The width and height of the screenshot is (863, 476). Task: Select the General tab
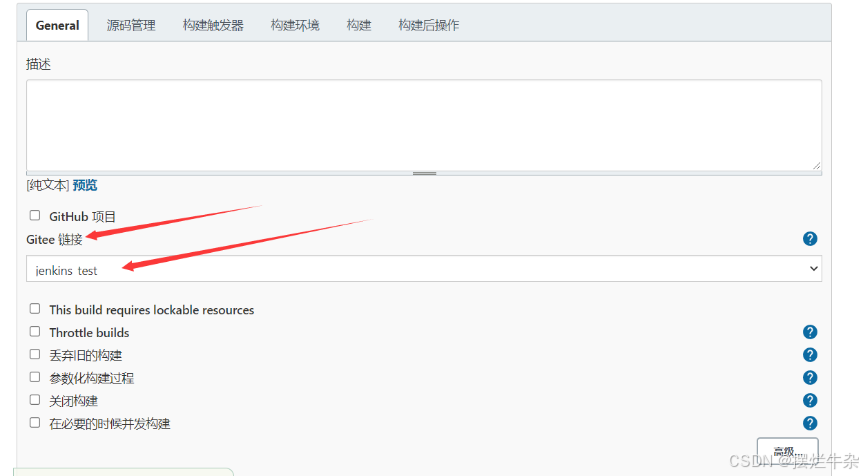point(57,25)
